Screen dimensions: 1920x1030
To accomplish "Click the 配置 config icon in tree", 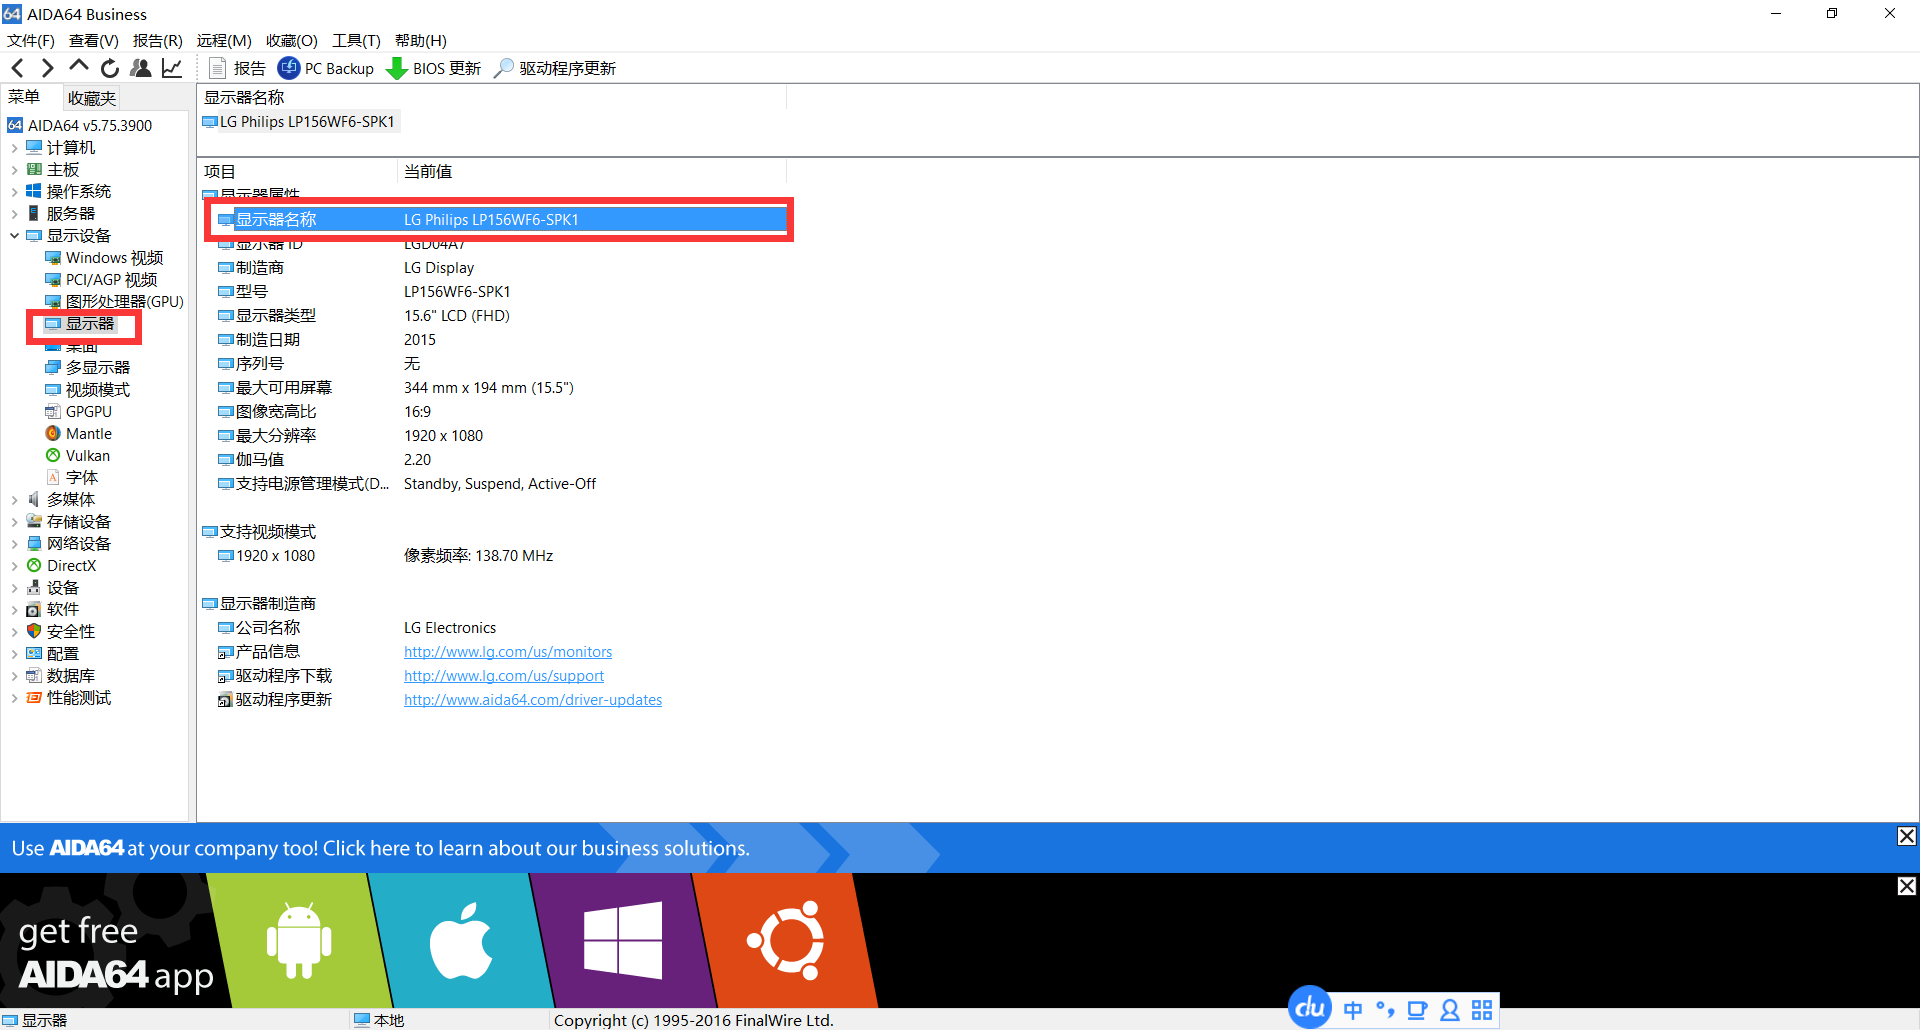I will [x=34, y=654].
